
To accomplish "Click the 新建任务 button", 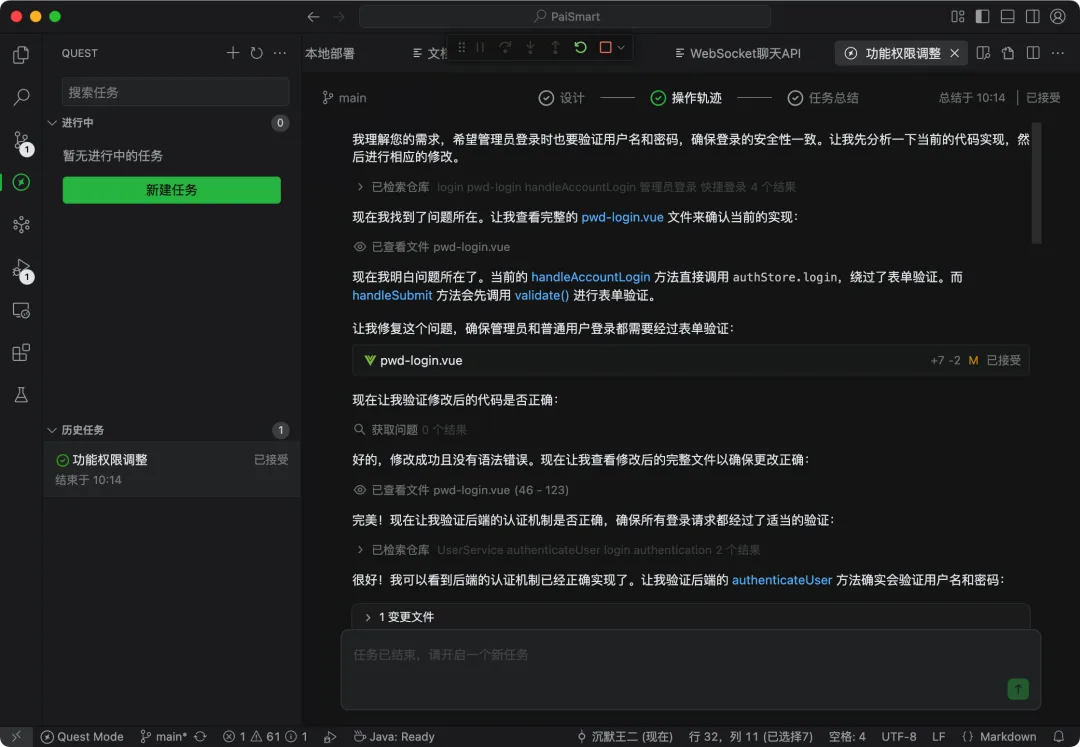I will (172, 190).
